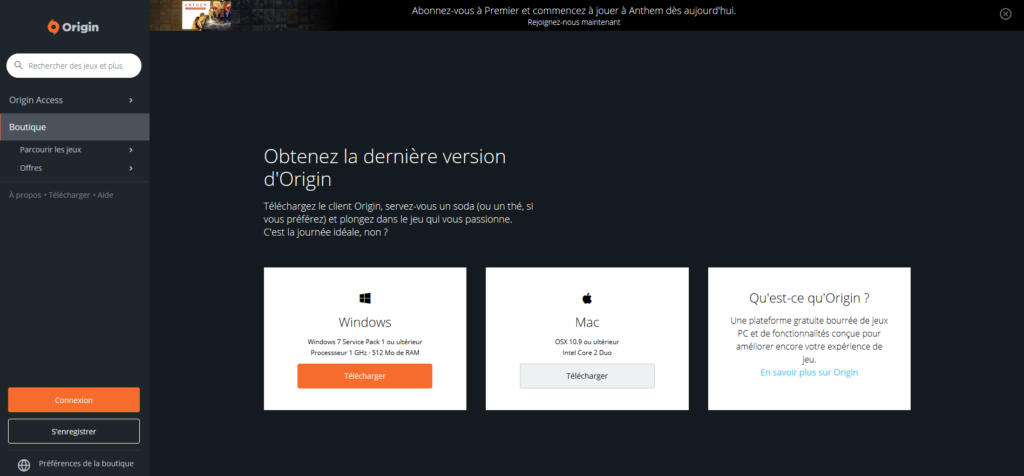Click the Origin logo in sidebar

pyautogui.click(x=73, y=27)
